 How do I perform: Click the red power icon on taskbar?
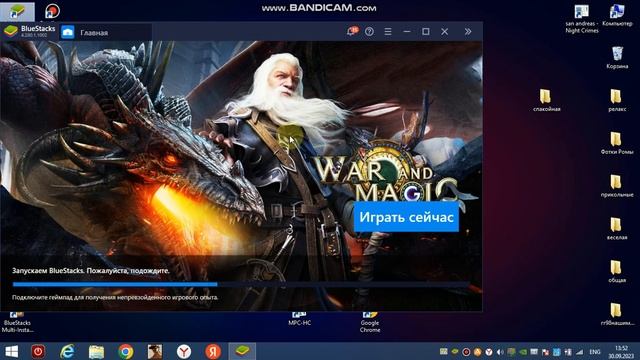tap(38, 351)
